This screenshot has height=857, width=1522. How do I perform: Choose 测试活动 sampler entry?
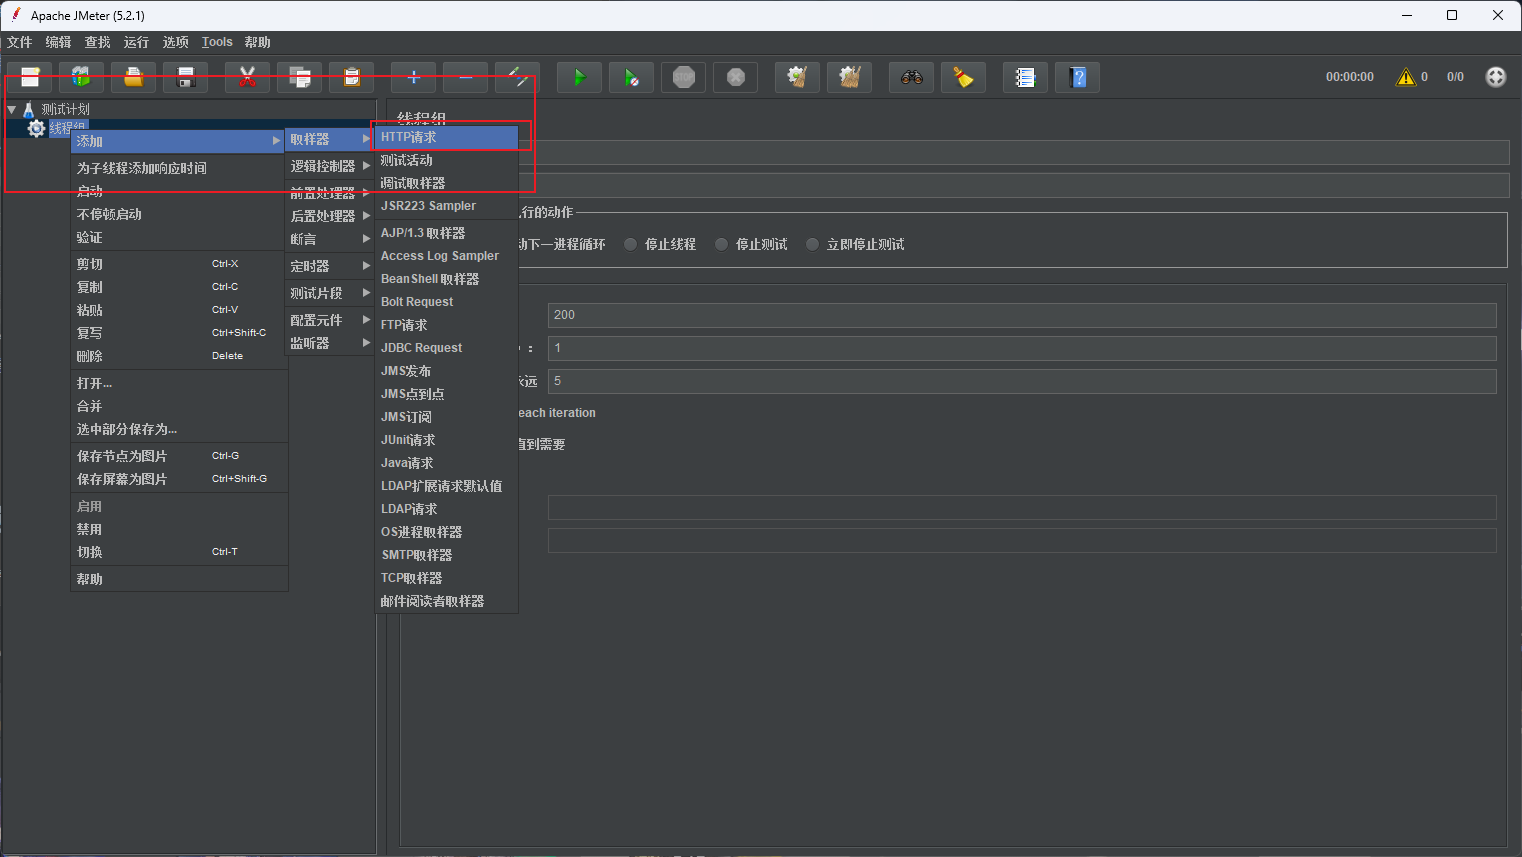coord(447,160)
